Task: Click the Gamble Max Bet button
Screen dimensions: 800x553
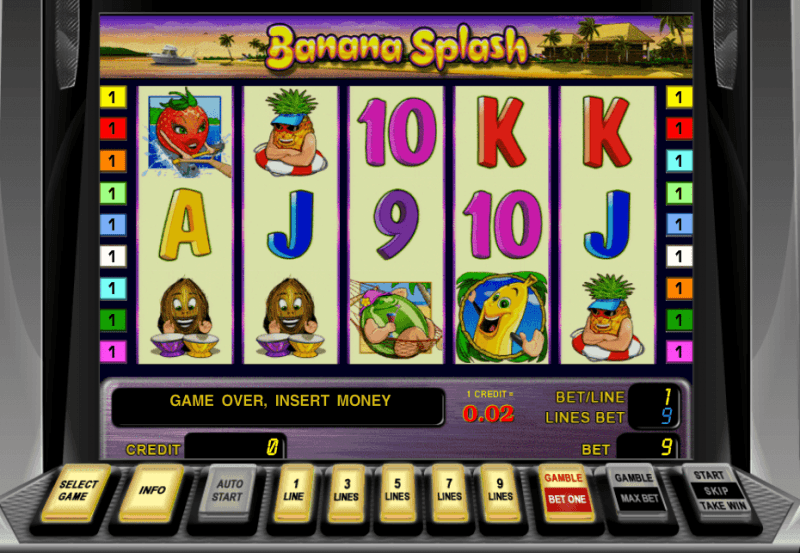Action: [x=636, y=491]
